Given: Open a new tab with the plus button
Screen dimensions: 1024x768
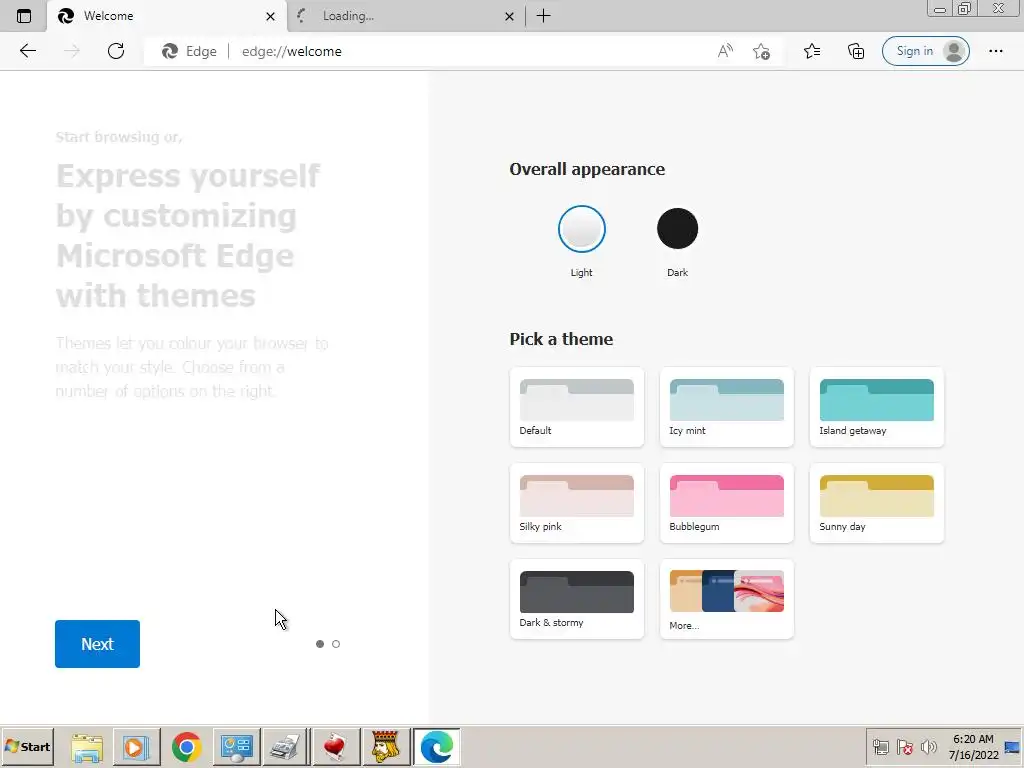Looking at the screenshot, I should (543, 16).
